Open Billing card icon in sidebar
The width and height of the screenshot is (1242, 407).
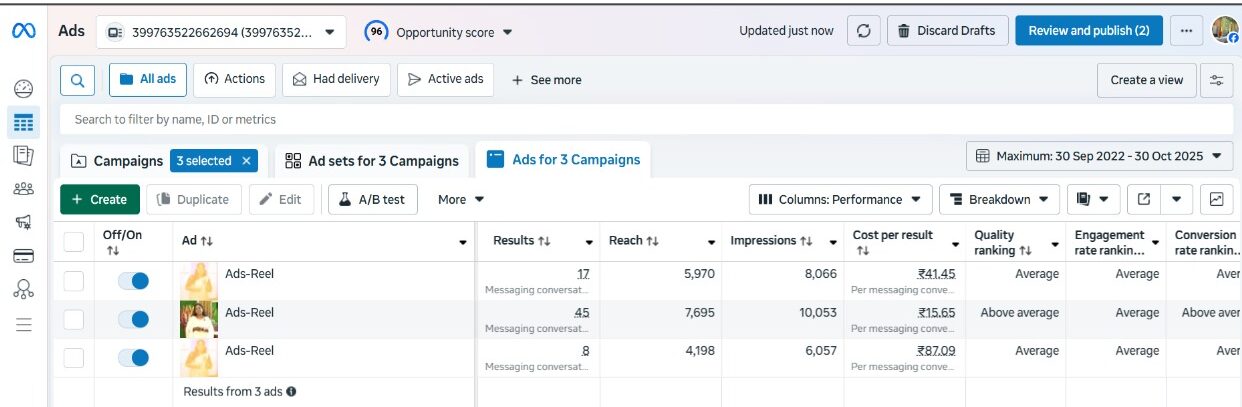24,256
